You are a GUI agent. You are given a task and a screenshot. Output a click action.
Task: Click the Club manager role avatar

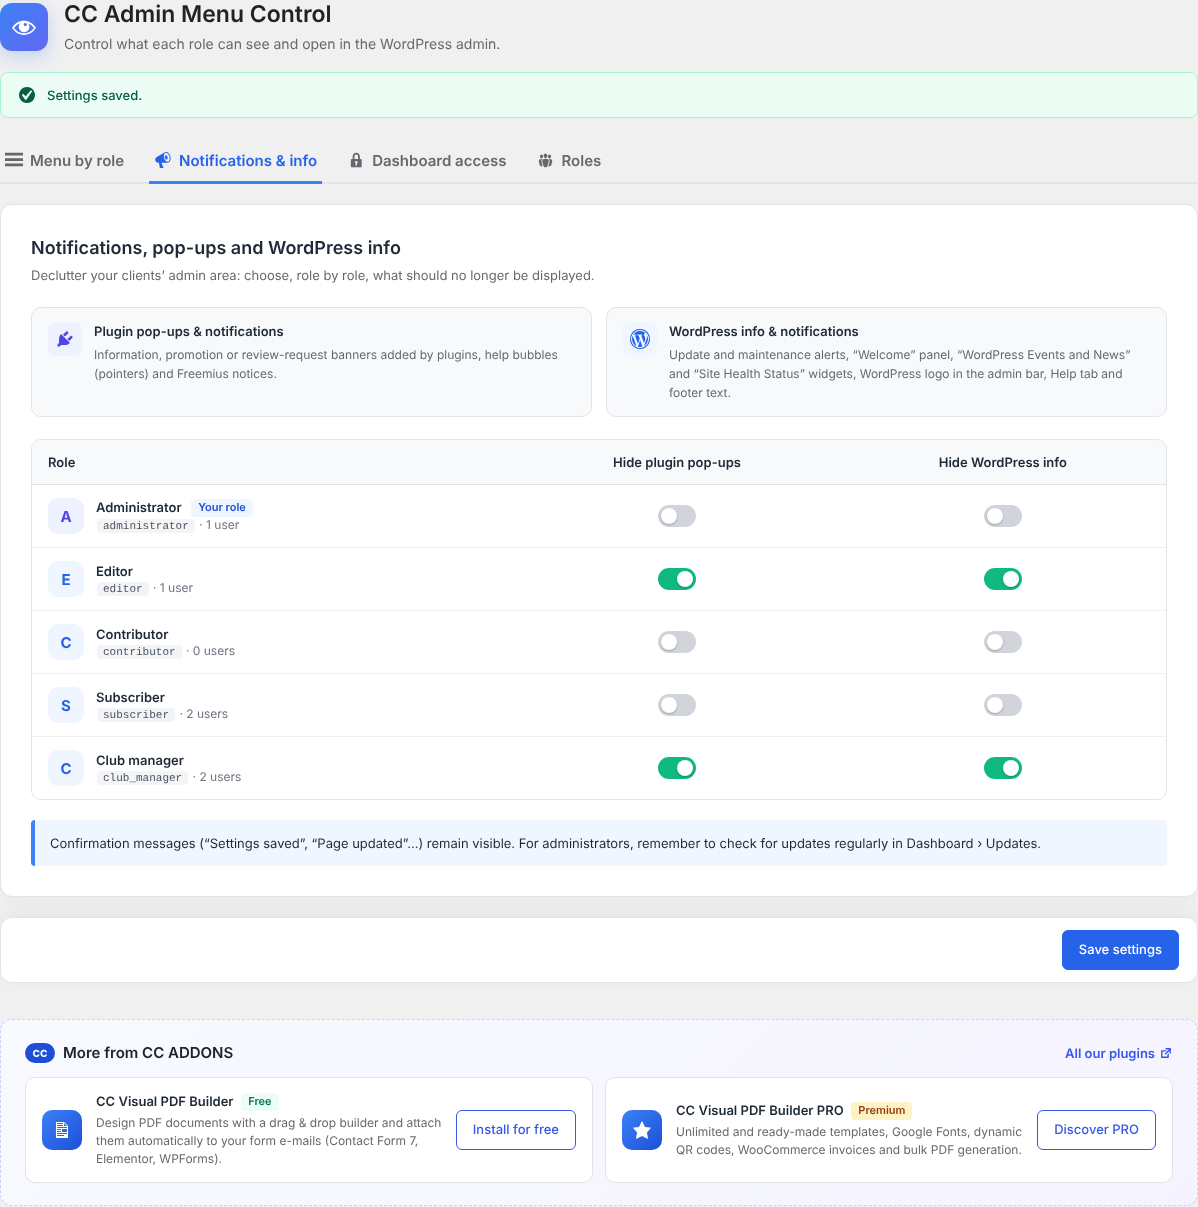(x=66, y=768)
